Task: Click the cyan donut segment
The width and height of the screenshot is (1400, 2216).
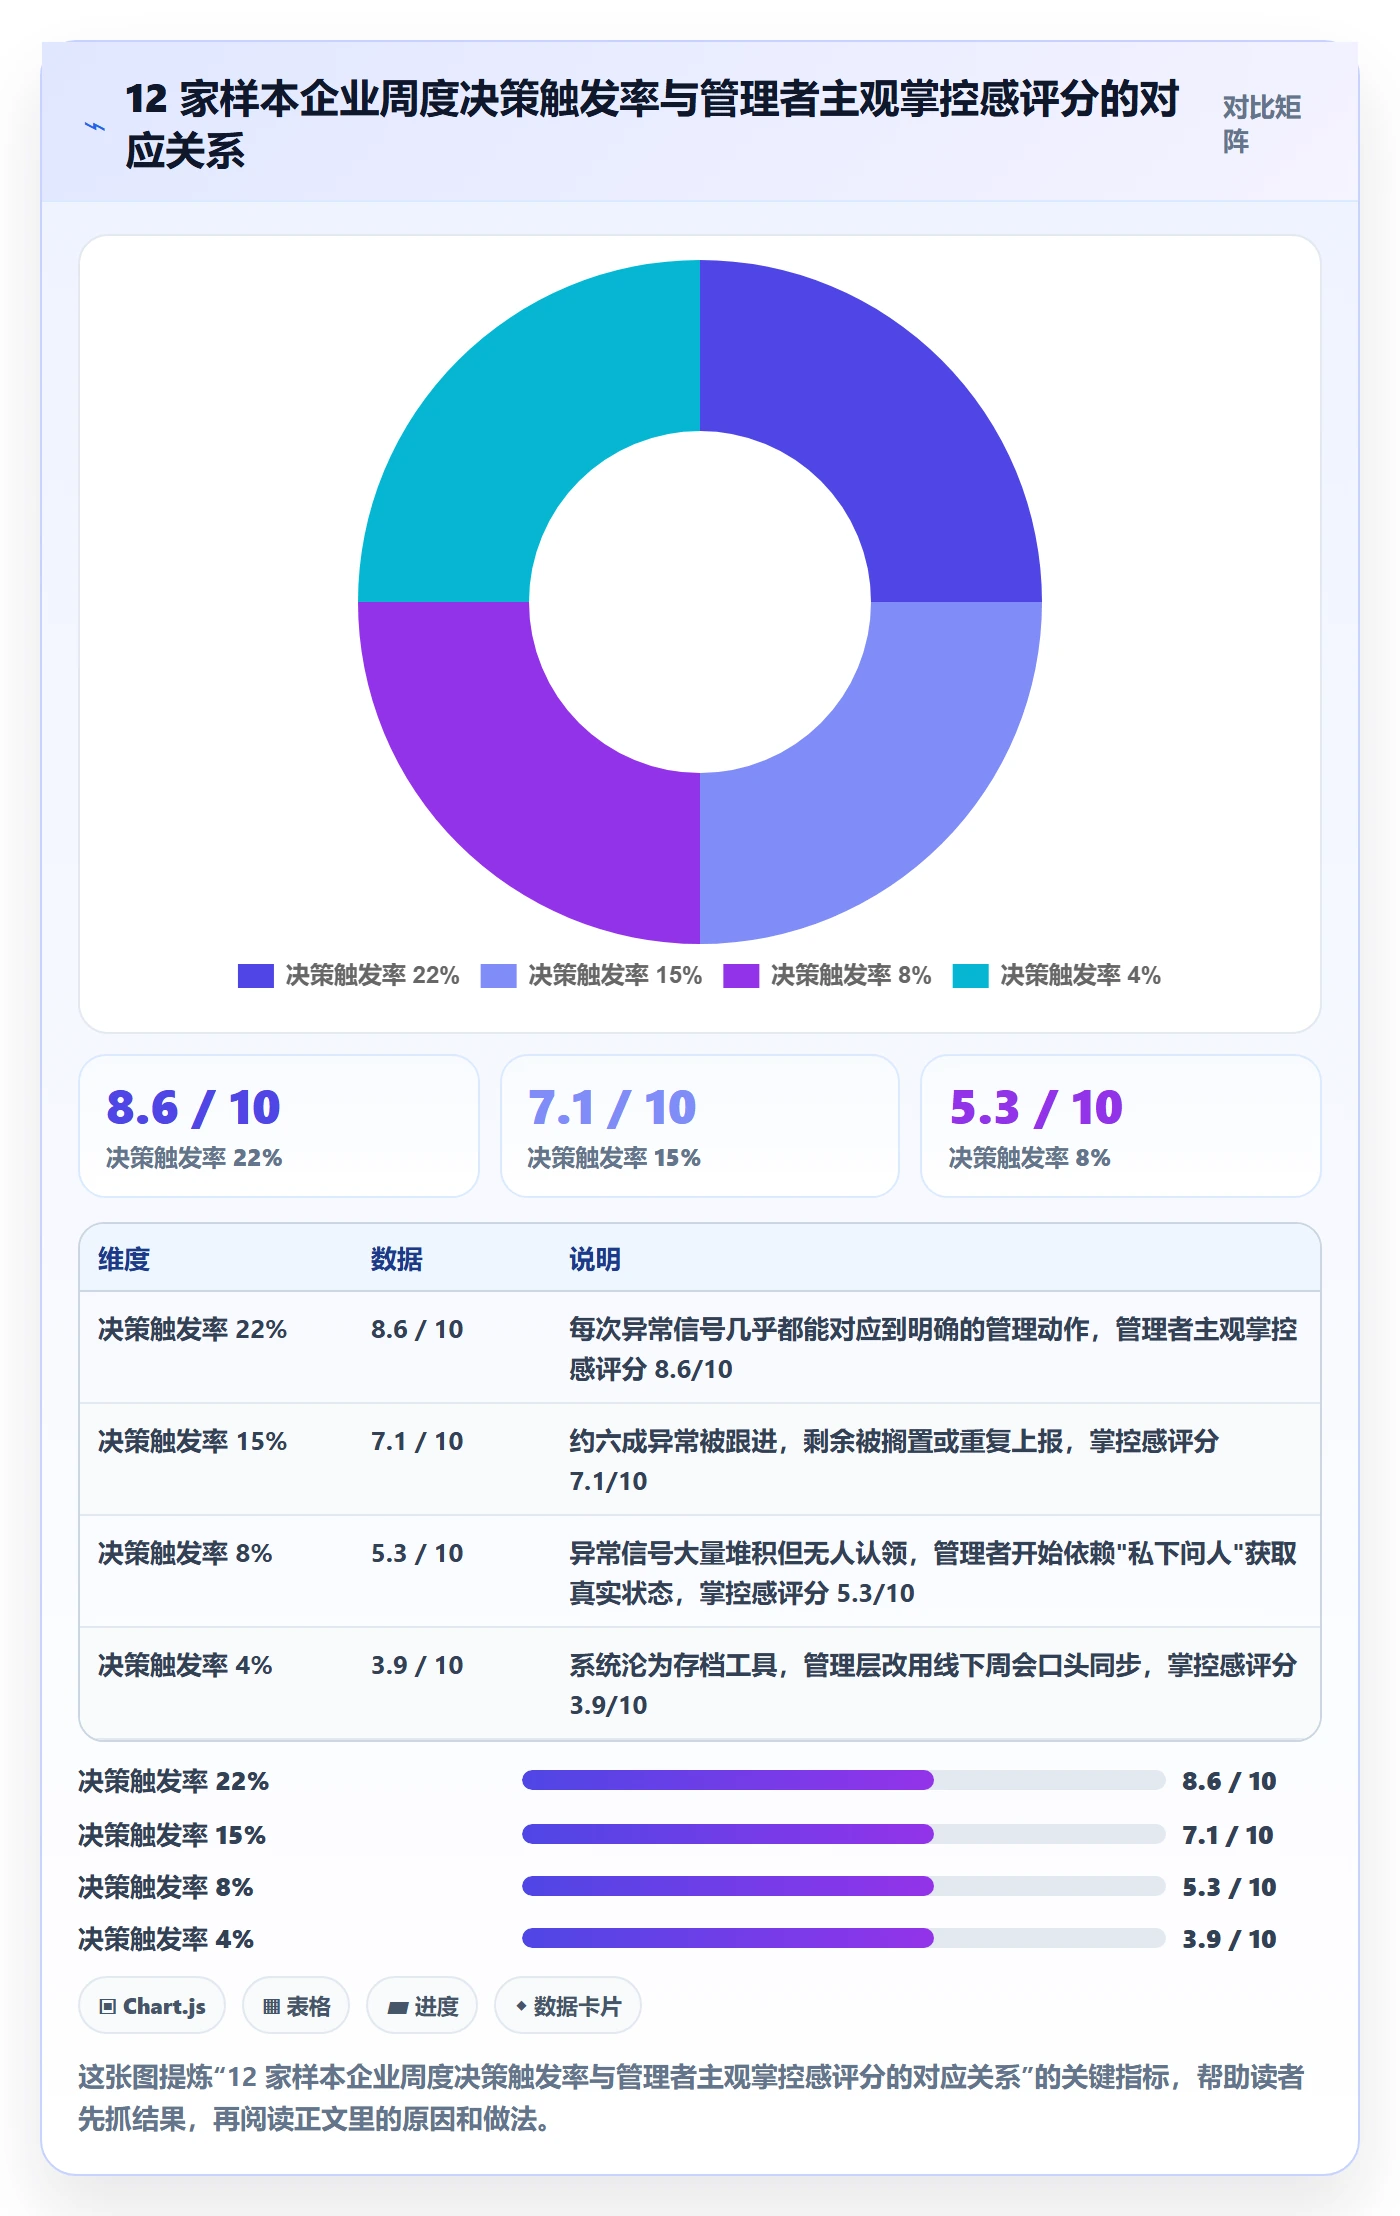Action: 520,420
